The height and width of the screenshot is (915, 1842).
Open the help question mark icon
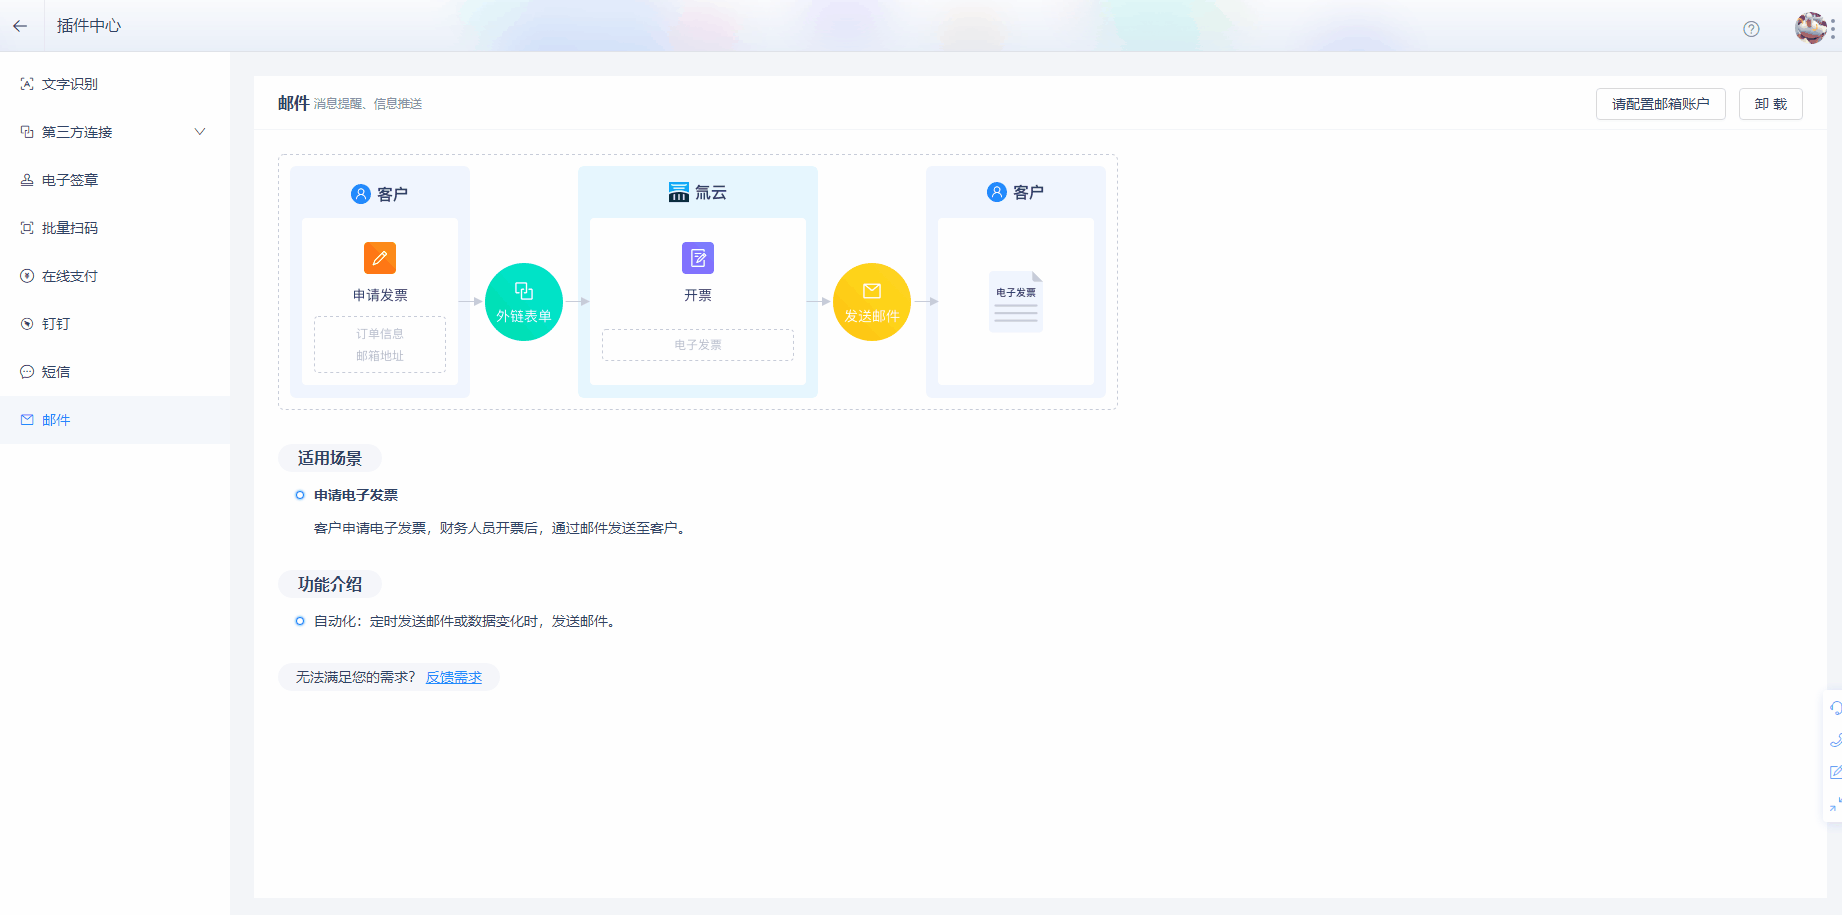1751,29
